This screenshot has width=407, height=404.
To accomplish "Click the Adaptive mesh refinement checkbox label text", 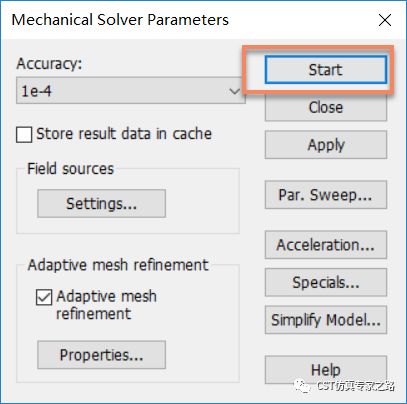I will [x=106, y=305].
